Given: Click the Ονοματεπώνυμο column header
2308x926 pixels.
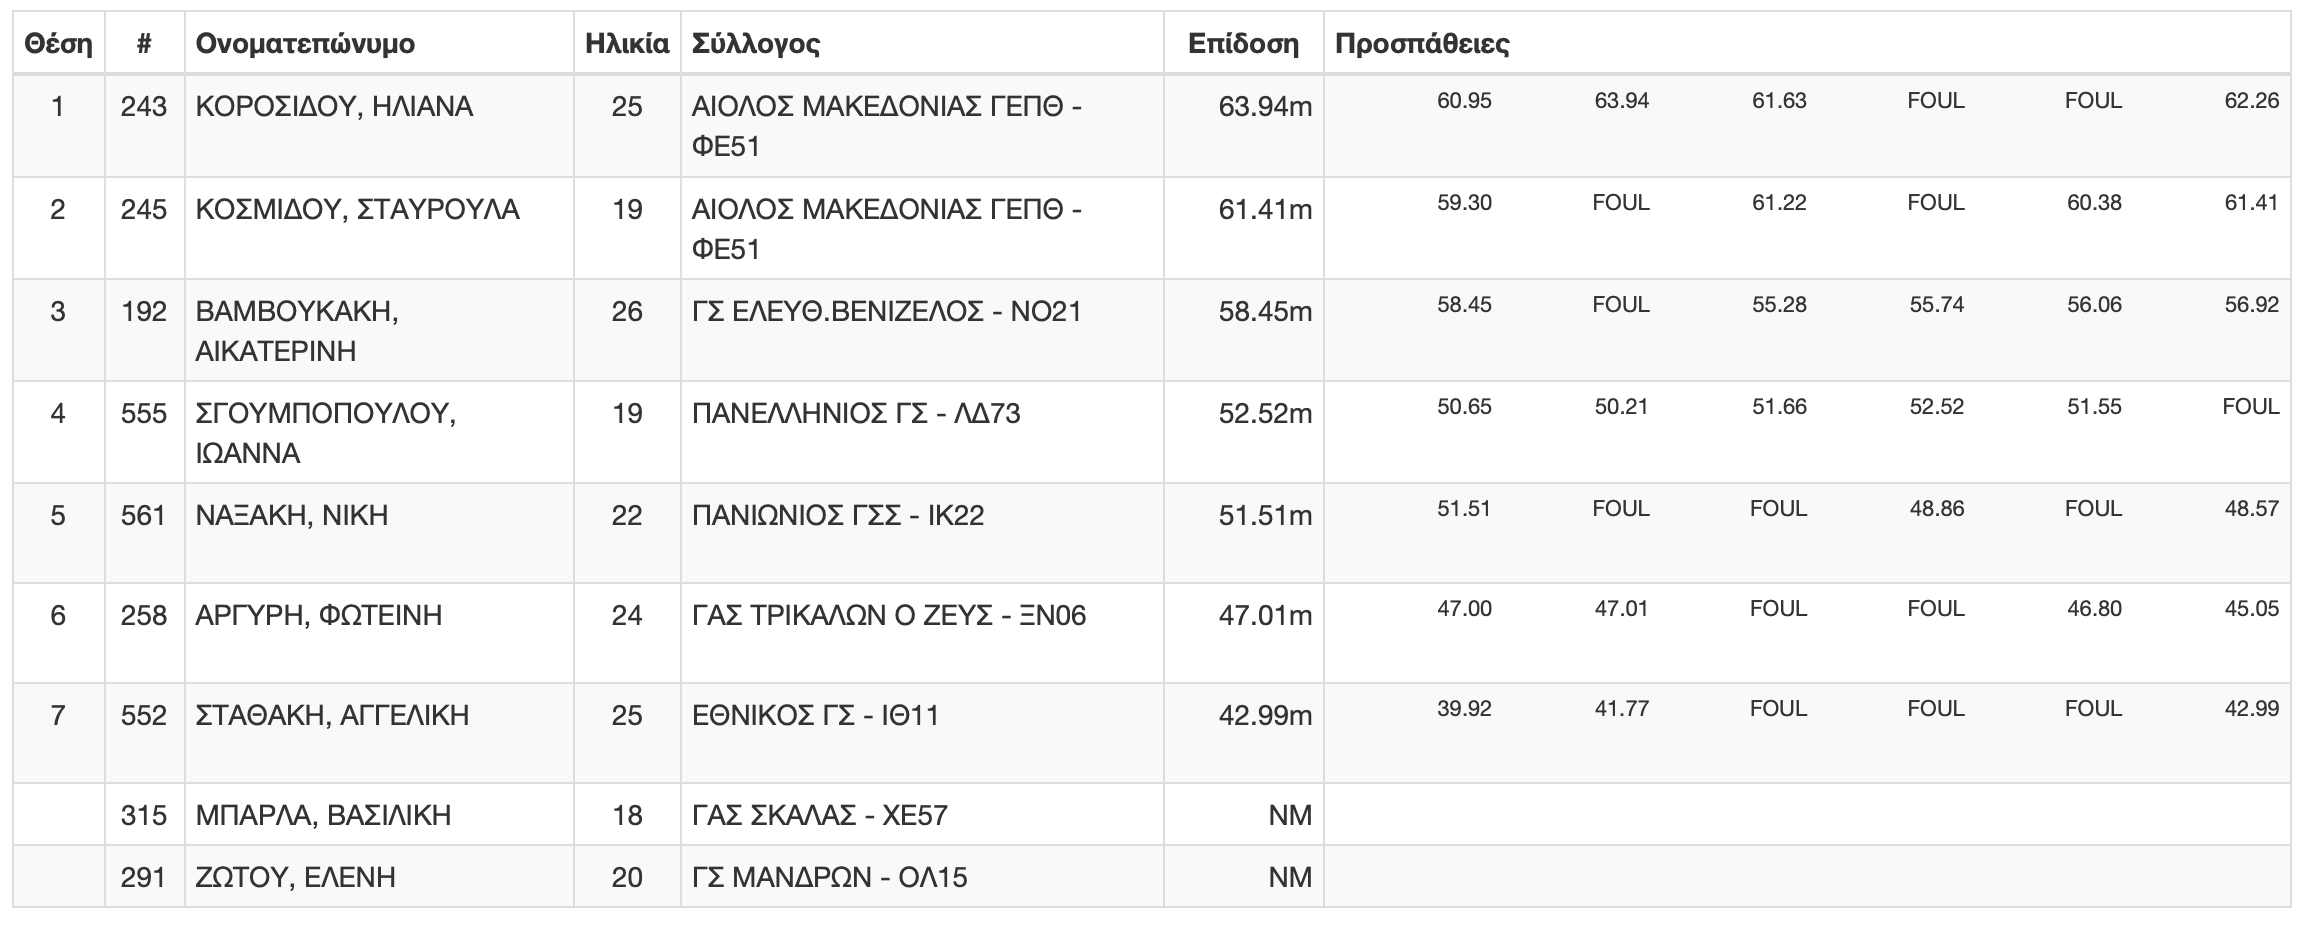Looking at the screenshot, I should pyautogui.click(x=305, y=44).
